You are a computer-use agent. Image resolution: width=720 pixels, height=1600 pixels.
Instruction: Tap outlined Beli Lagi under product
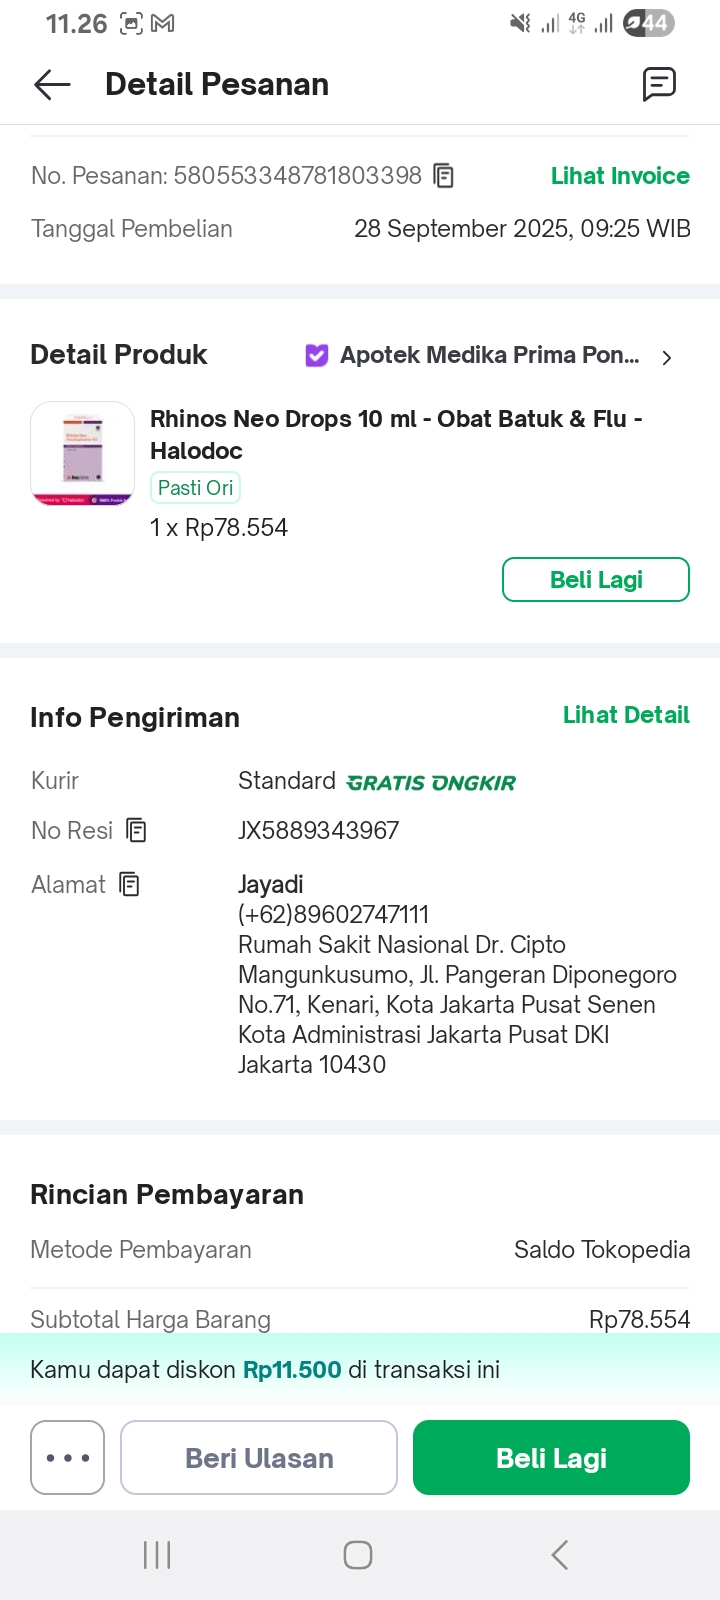click(x=596, y=580)
